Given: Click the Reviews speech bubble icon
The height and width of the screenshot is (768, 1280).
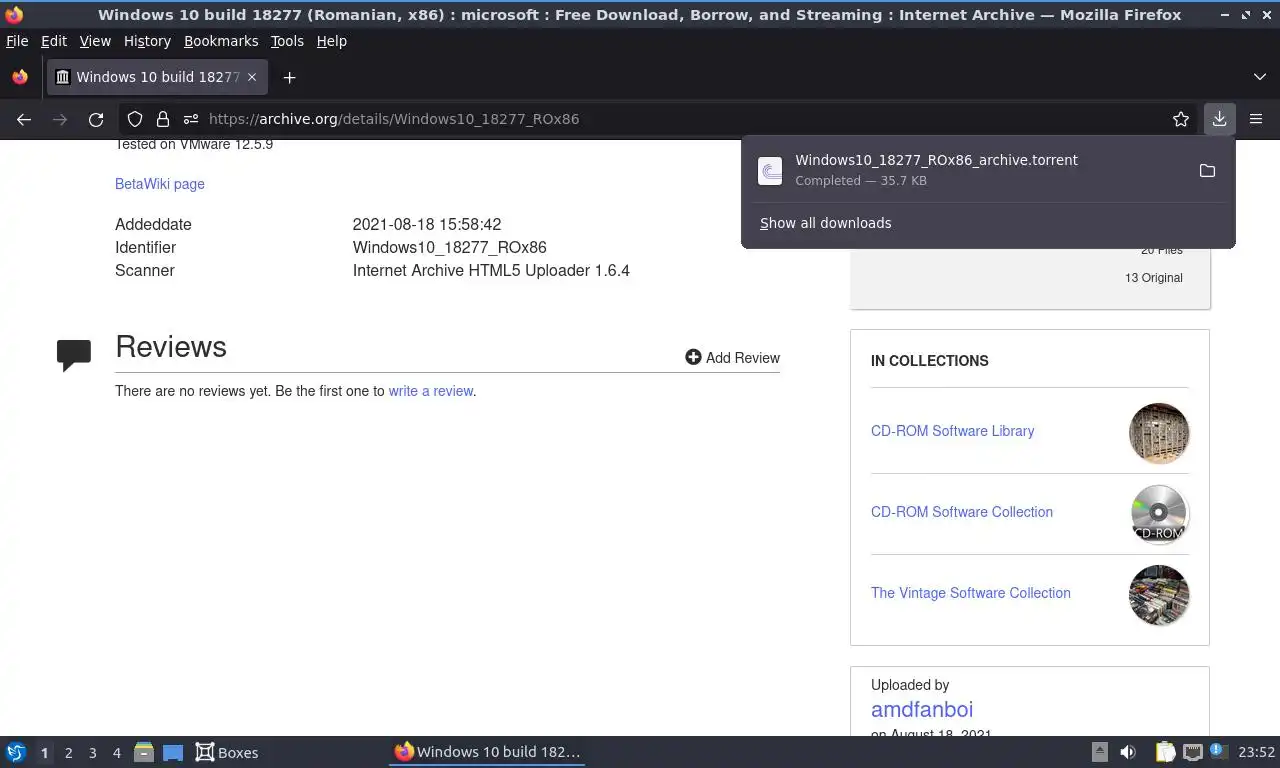Looking at the screenshot, I should pos(74,355).
